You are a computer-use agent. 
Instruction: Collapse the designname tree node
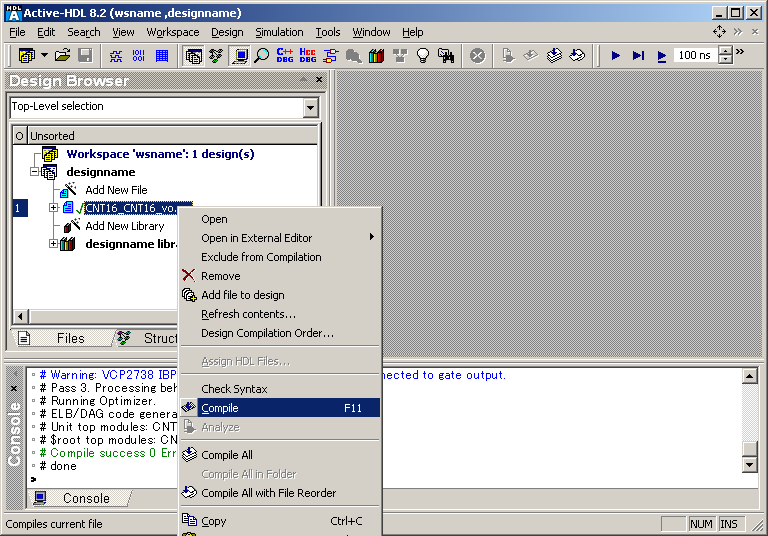34,171
